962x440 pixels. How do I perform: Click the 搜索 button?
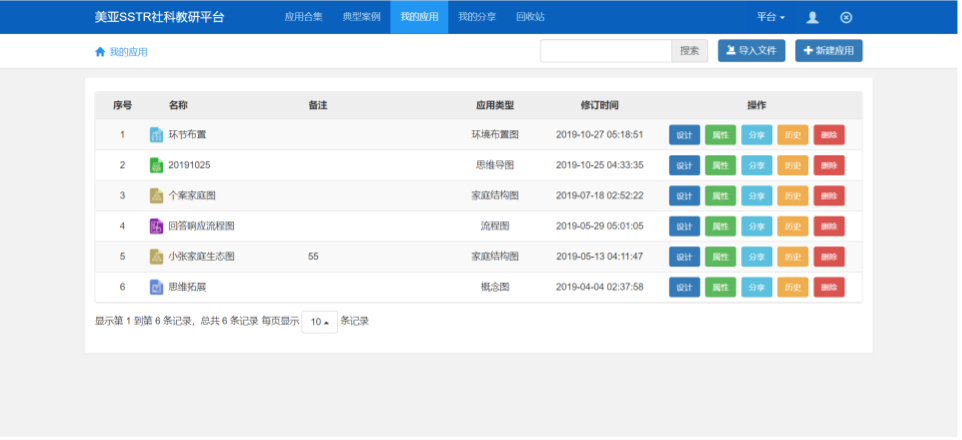[690, 51]
